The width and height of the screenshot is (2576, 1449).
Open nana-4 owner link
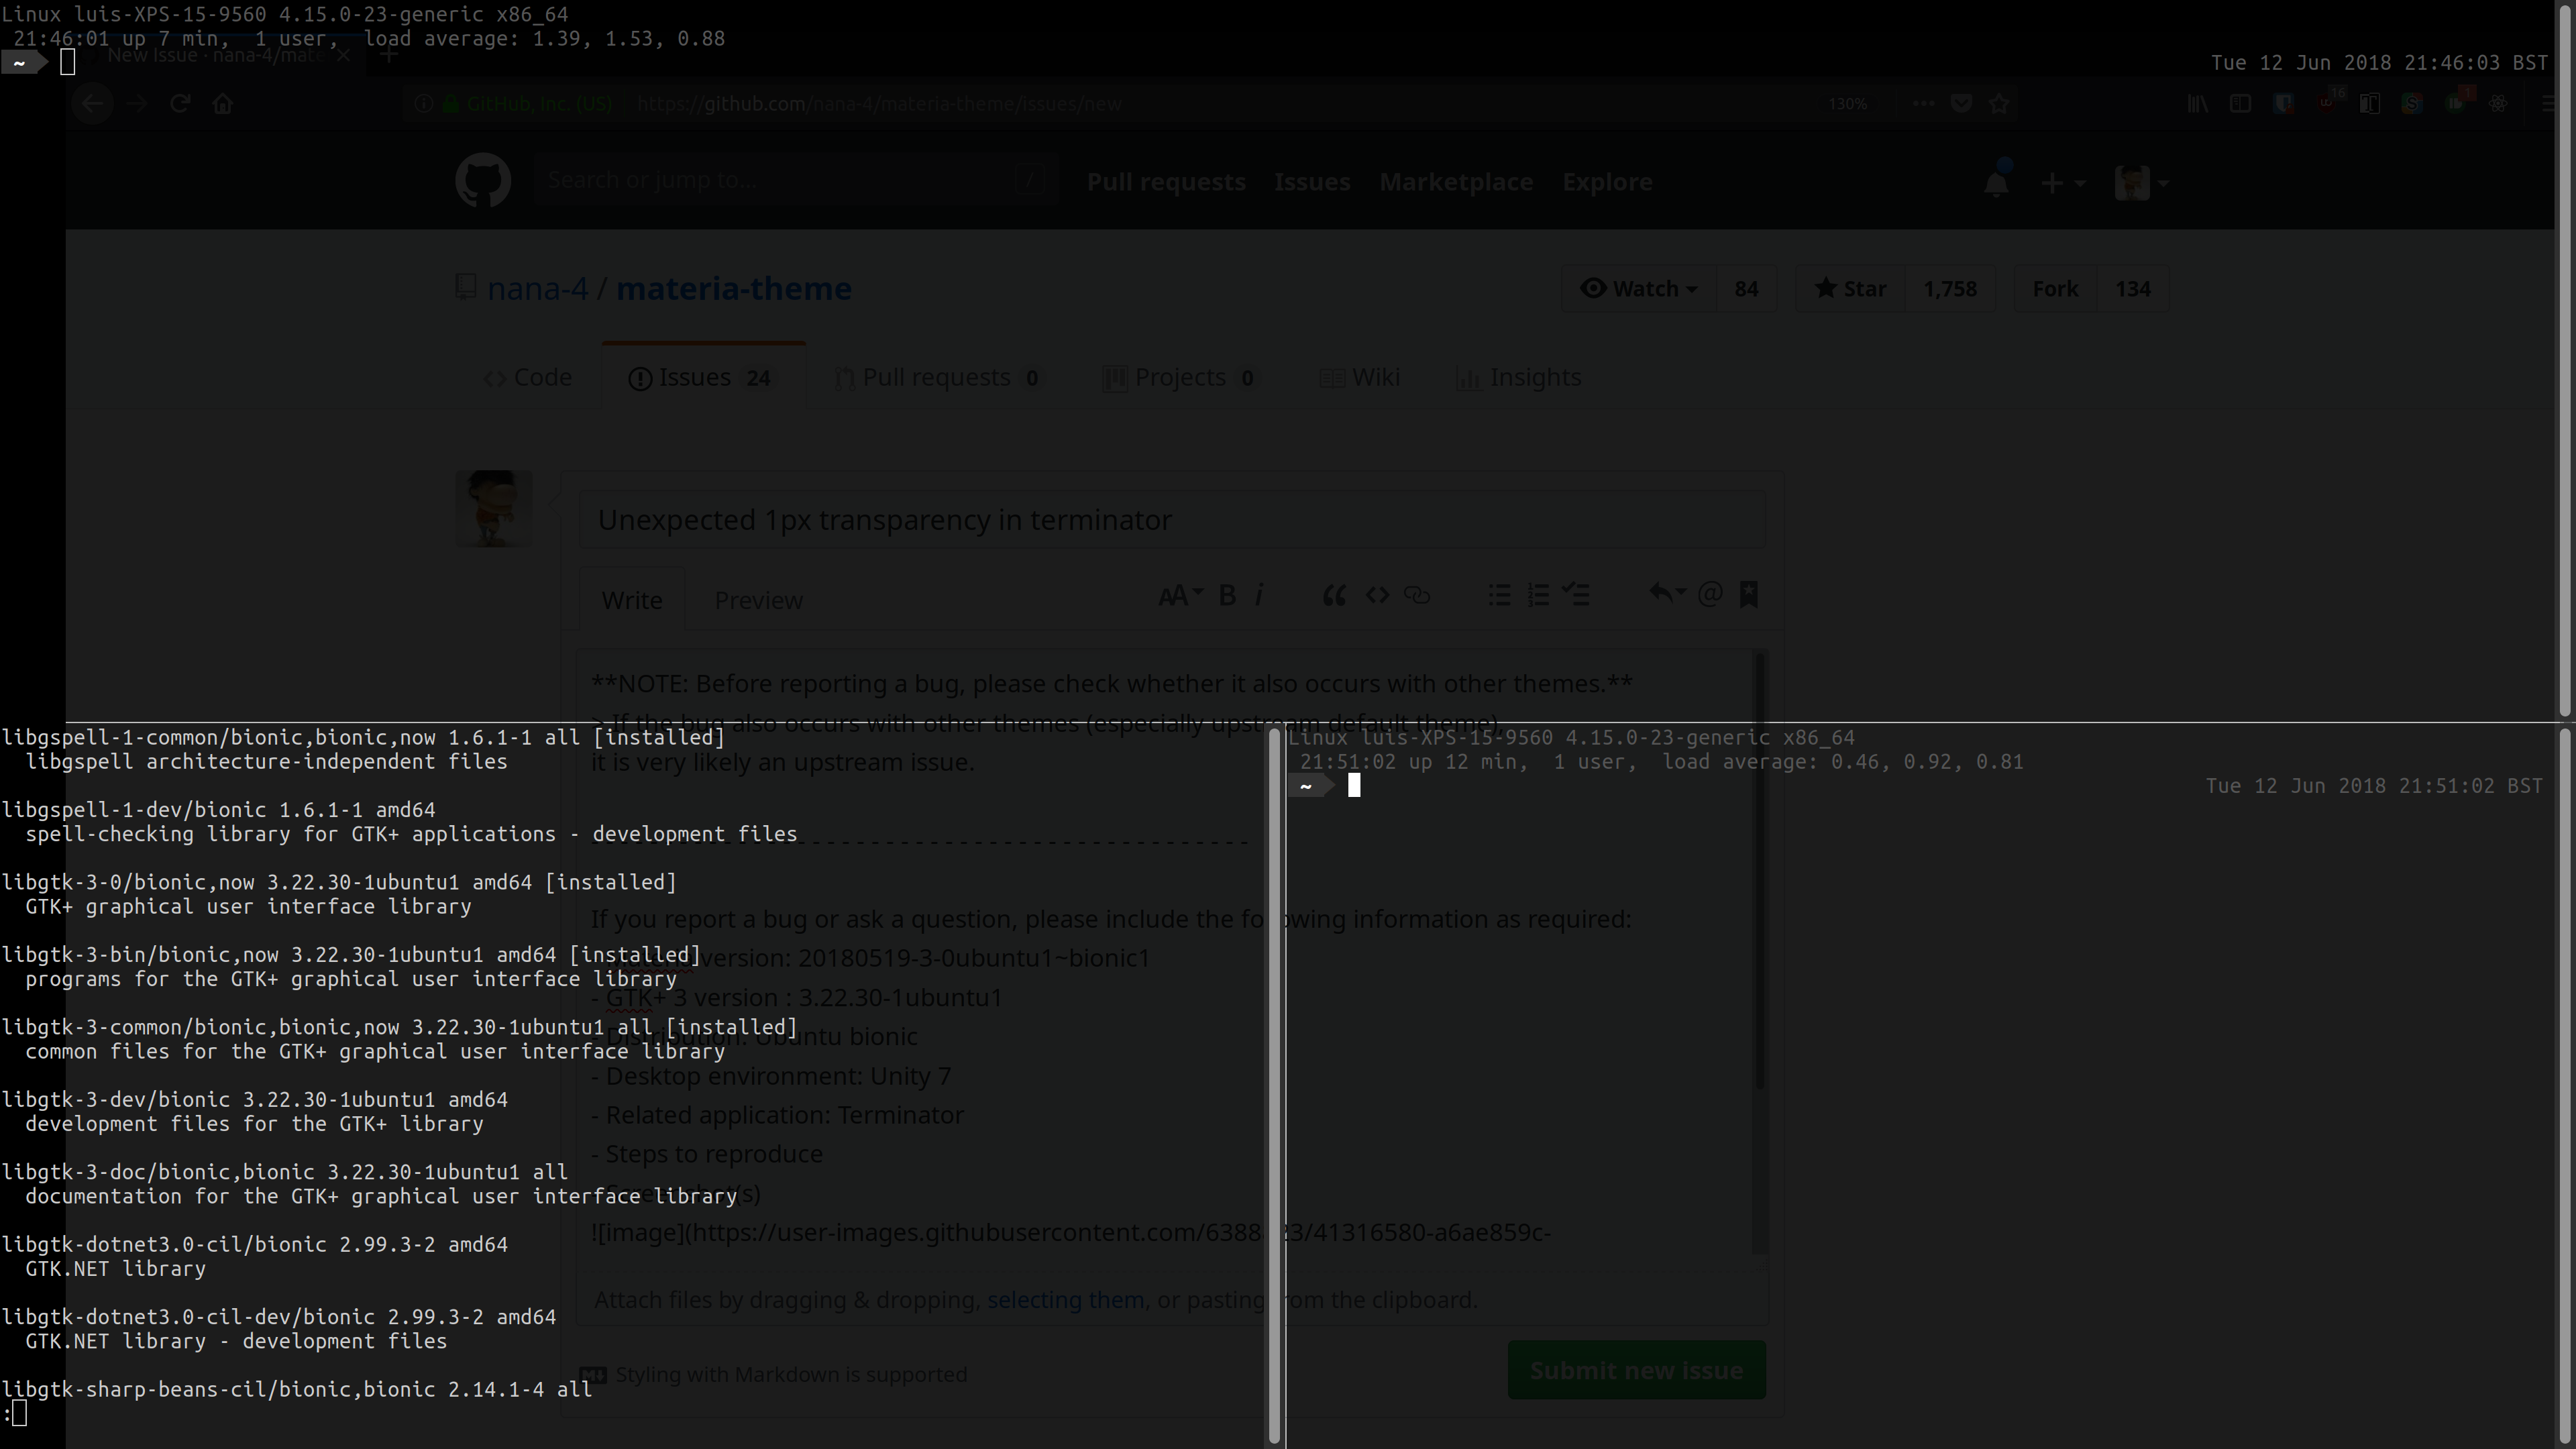click(537, 289)
